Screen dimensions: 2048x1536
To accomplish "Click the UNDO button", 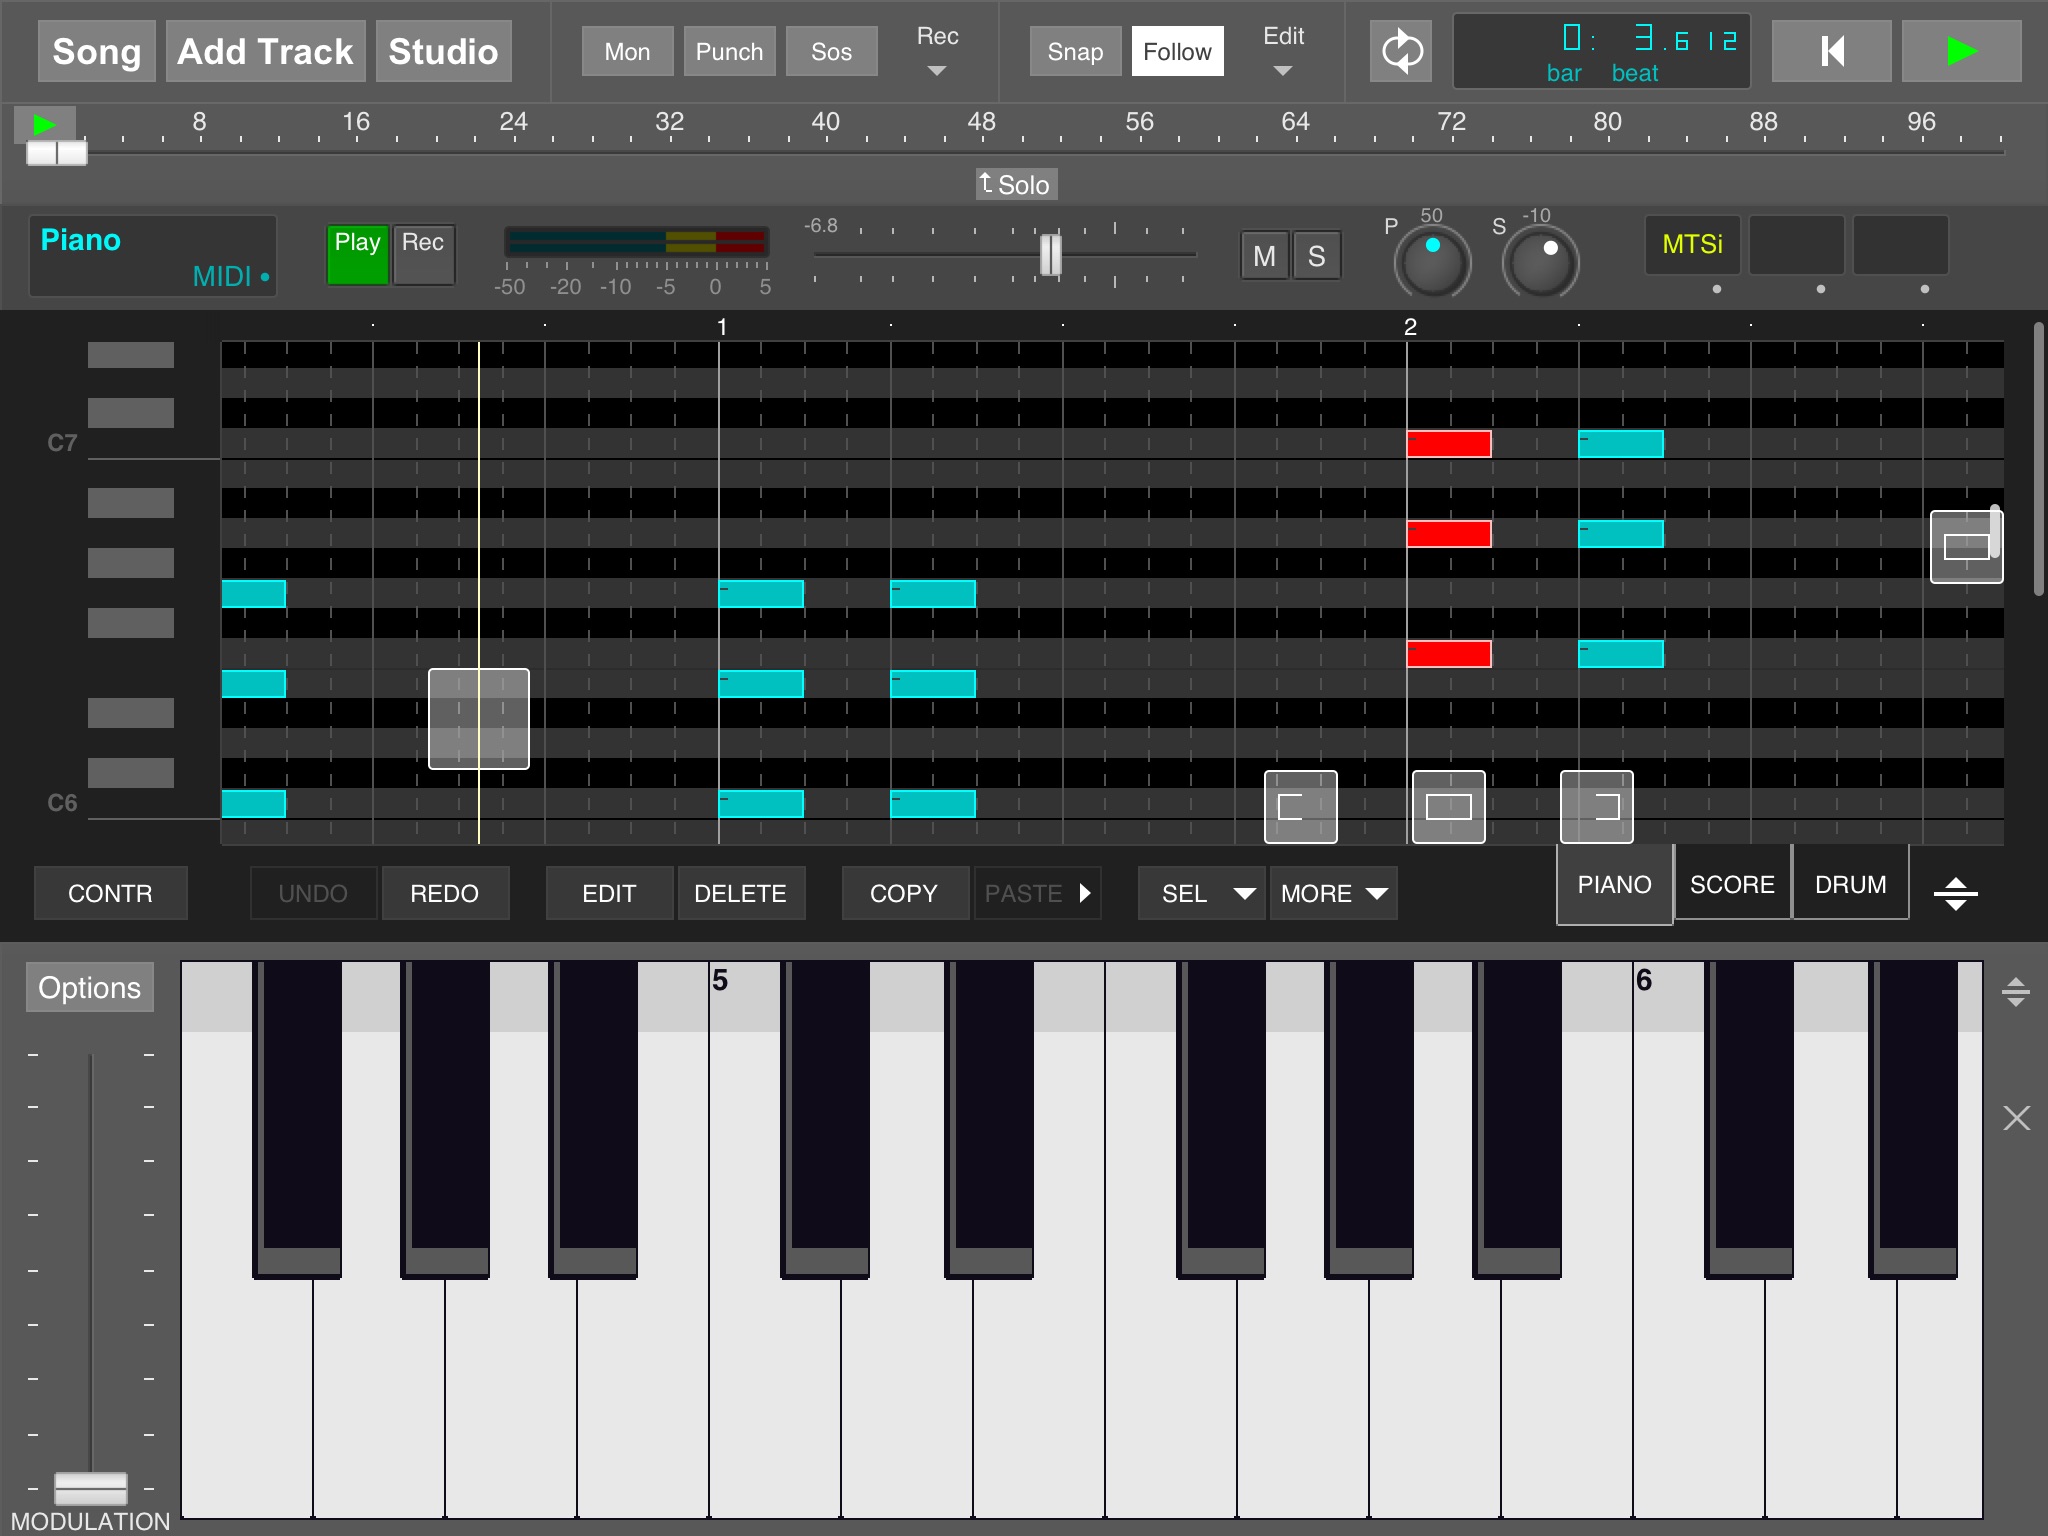I will tap(313, 893).
